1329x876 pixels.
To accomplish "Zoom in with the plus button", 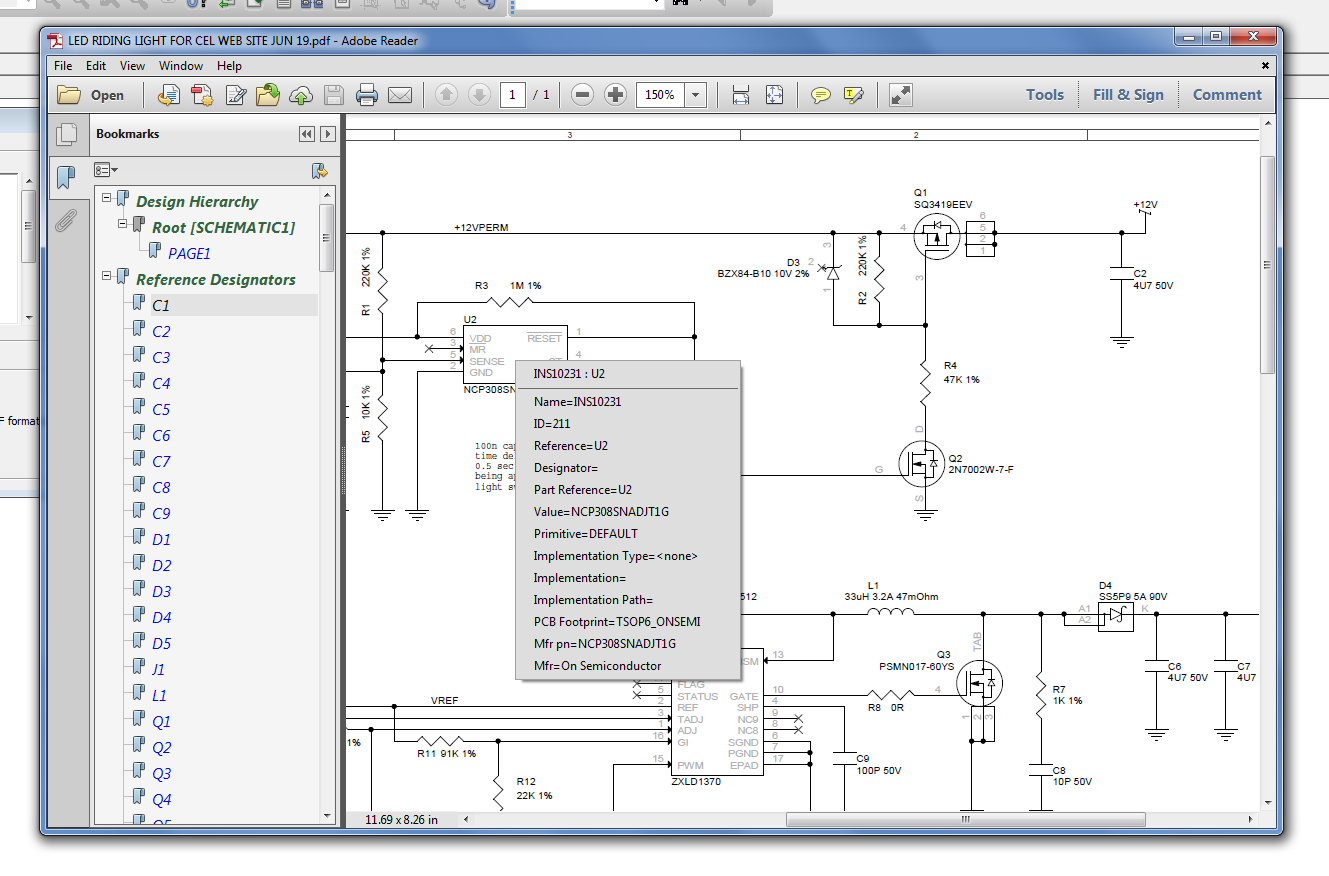I will pos(616,95).
